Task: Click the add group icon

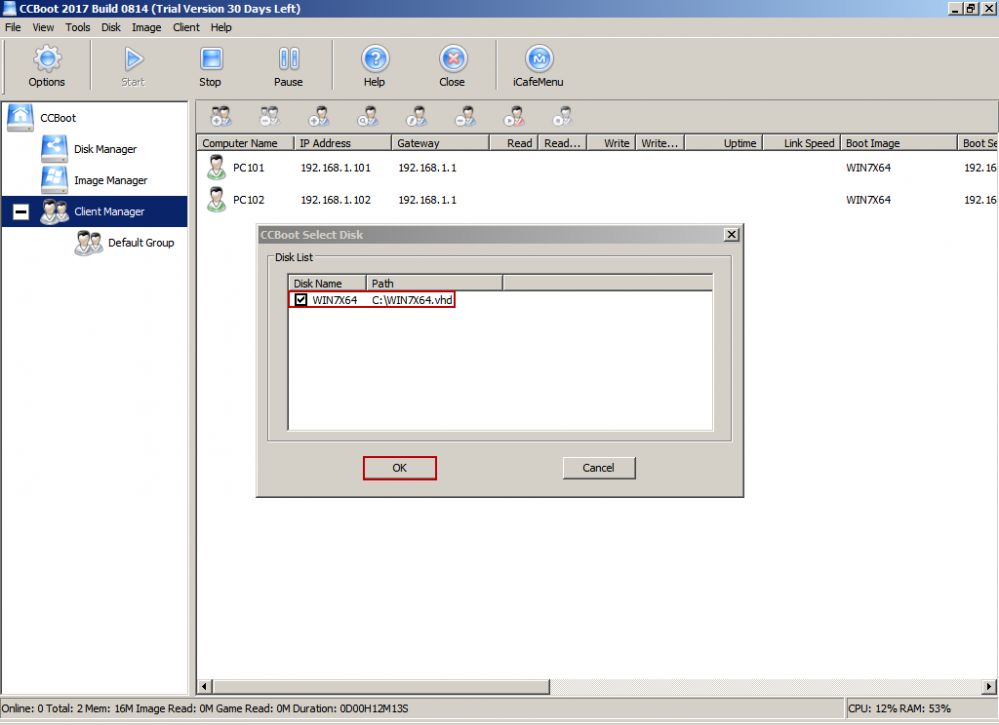Action: pos(221,117)
